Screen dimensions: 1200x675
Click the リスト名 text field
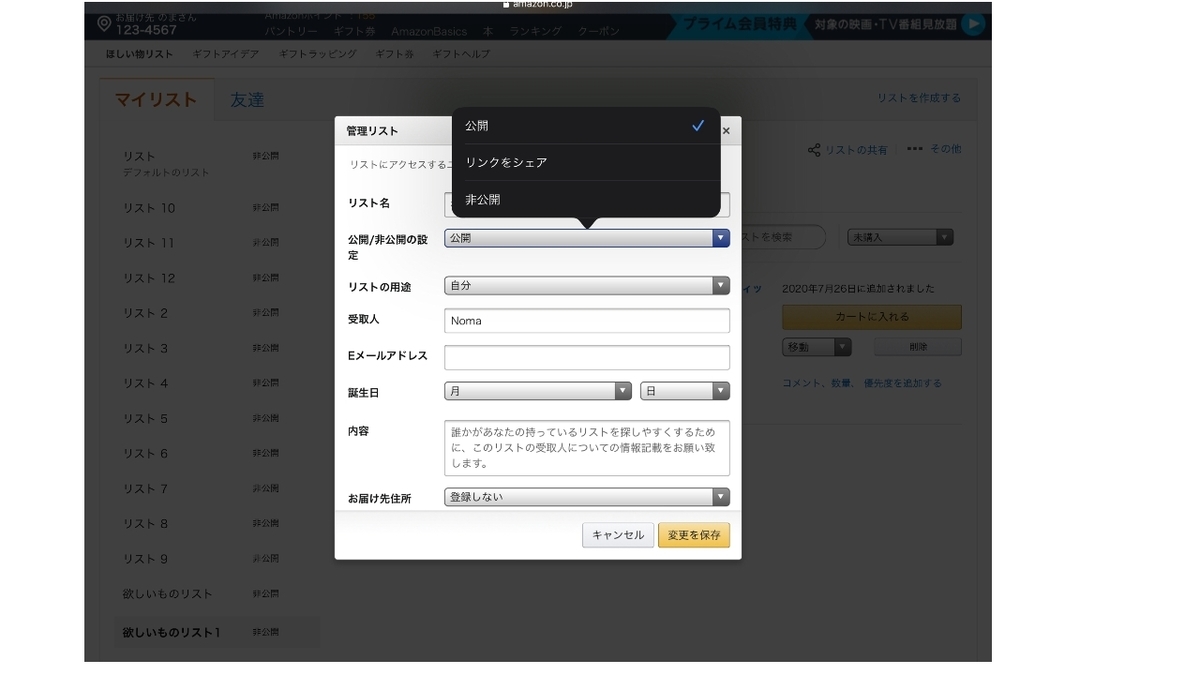point(587,204)
